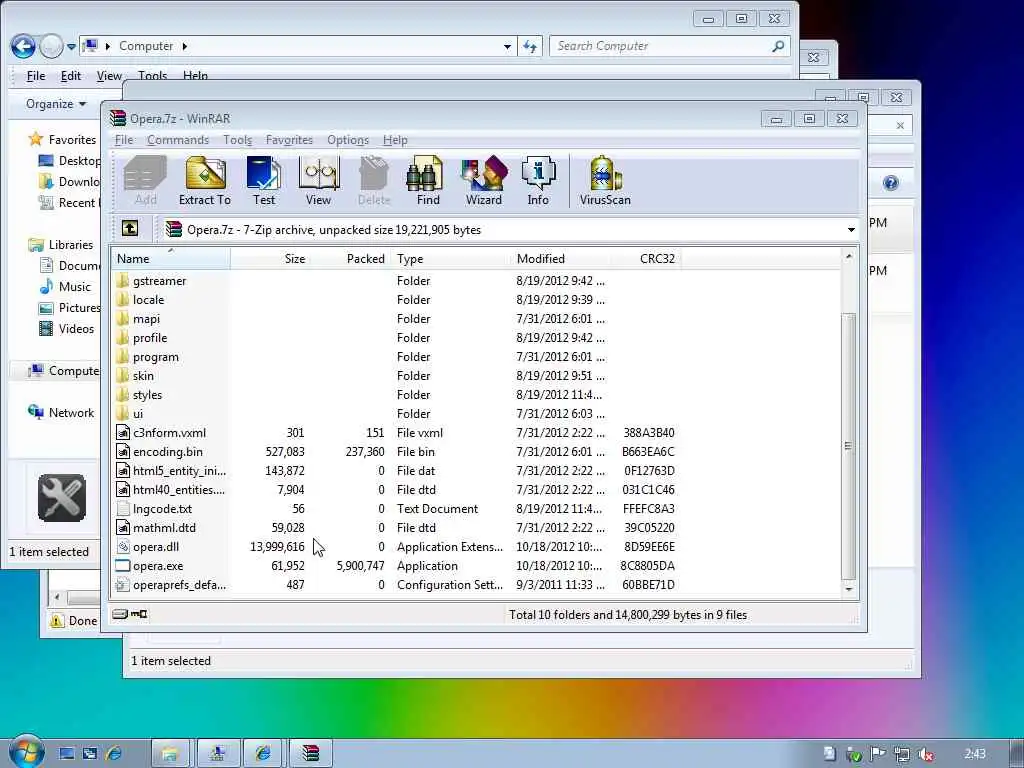Open the Windows Start button
The width and height of the screenshot is (1024, 768).
[x=25, y=752]
